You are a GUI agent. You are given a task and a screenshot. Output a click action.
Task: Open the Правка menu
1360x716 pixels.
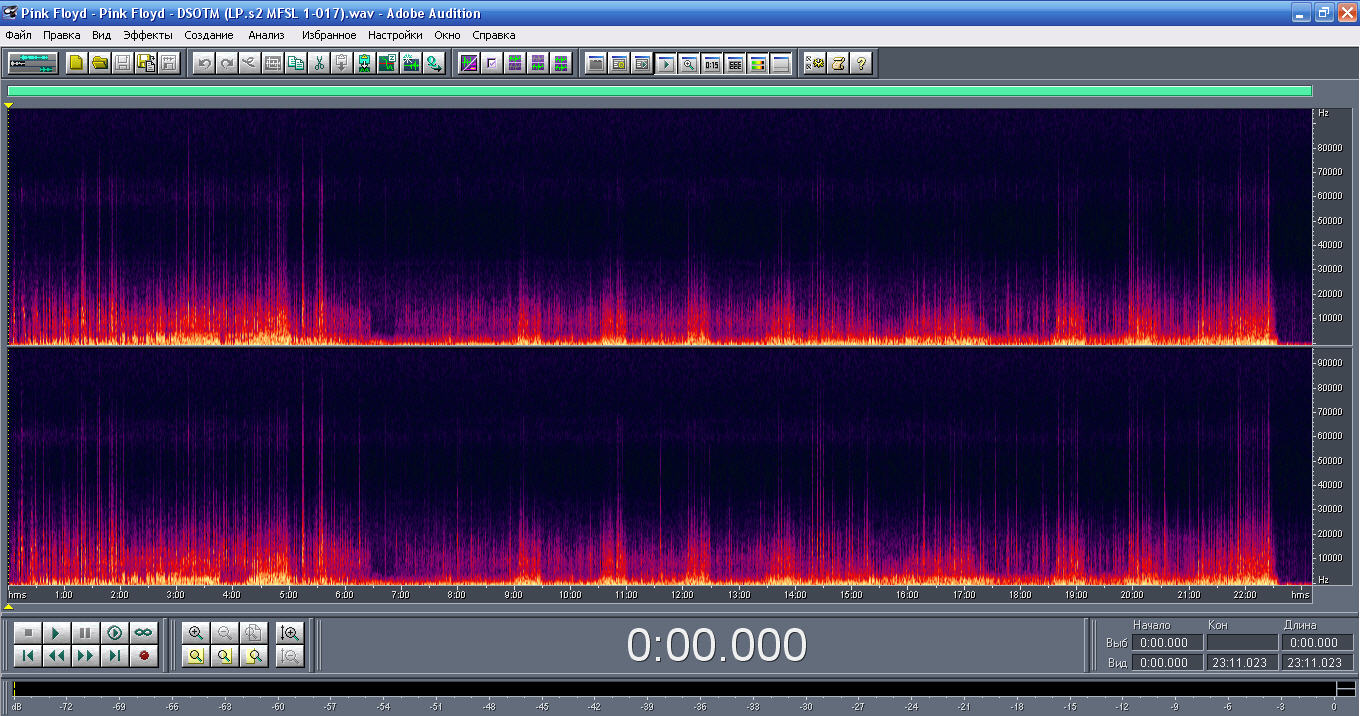click(62, 35)
